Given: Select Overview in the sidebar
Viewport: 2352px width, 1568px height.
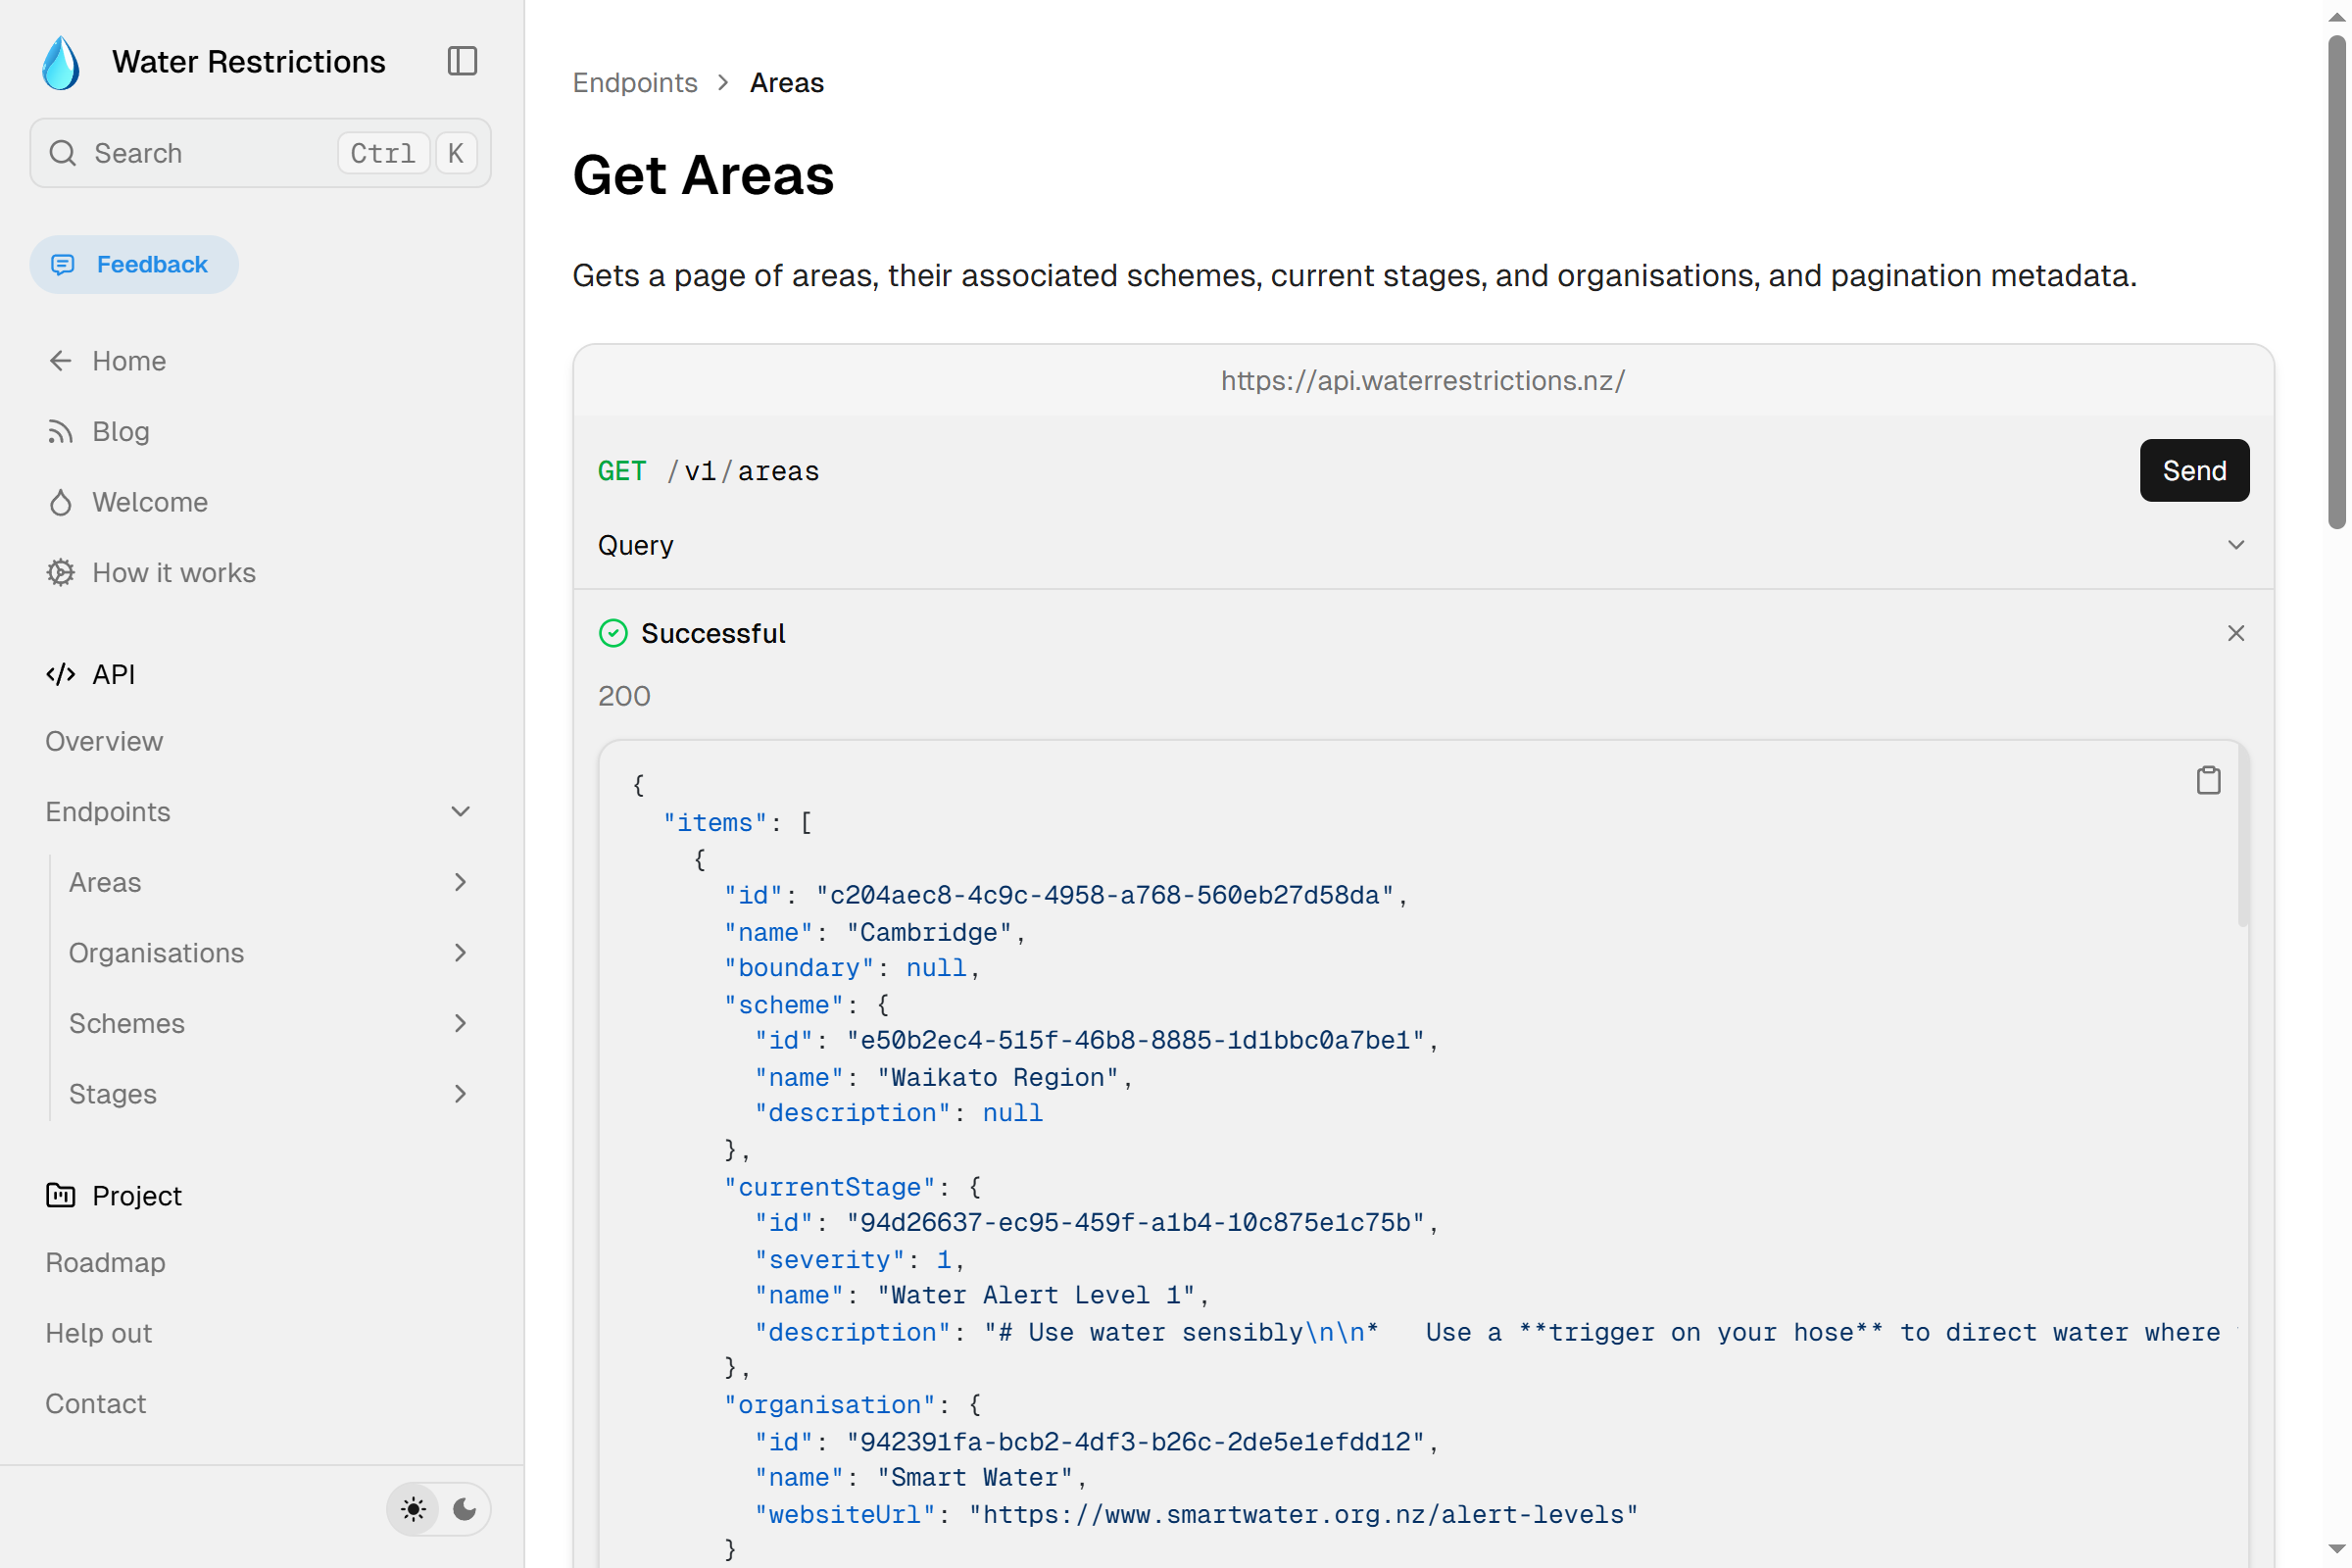Looking at the screenshot, I should (104, 741).
